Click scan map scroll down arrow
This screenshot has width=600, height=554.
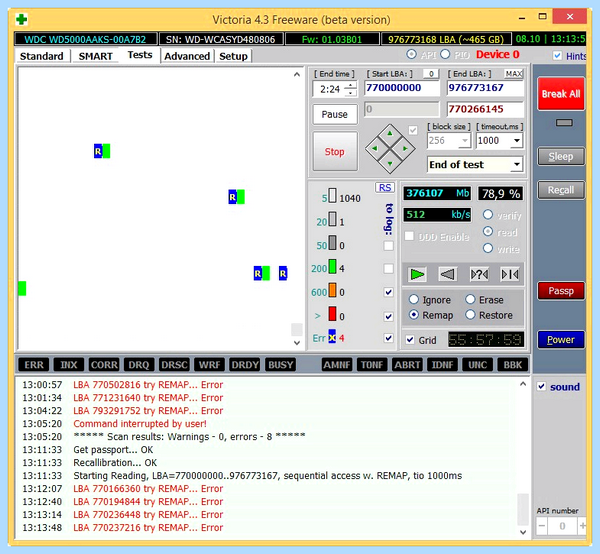point(297,343)
